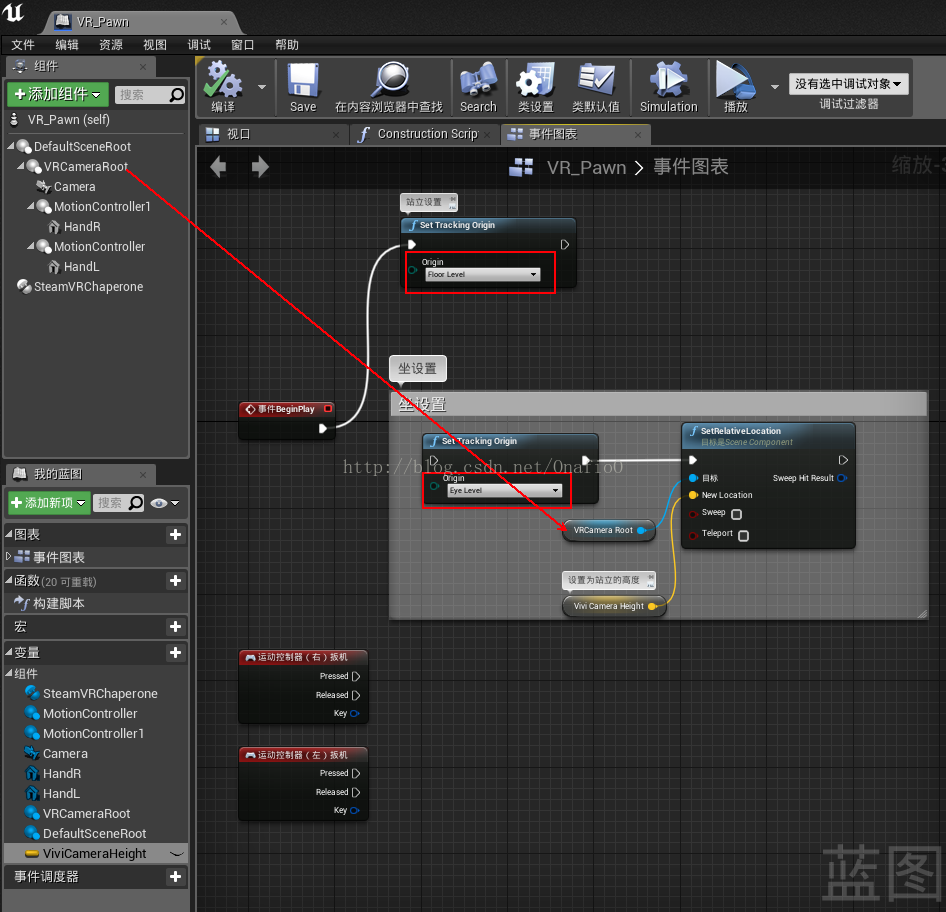Click VR_Pawn breadcrumb in graph header

click(586, 166)
